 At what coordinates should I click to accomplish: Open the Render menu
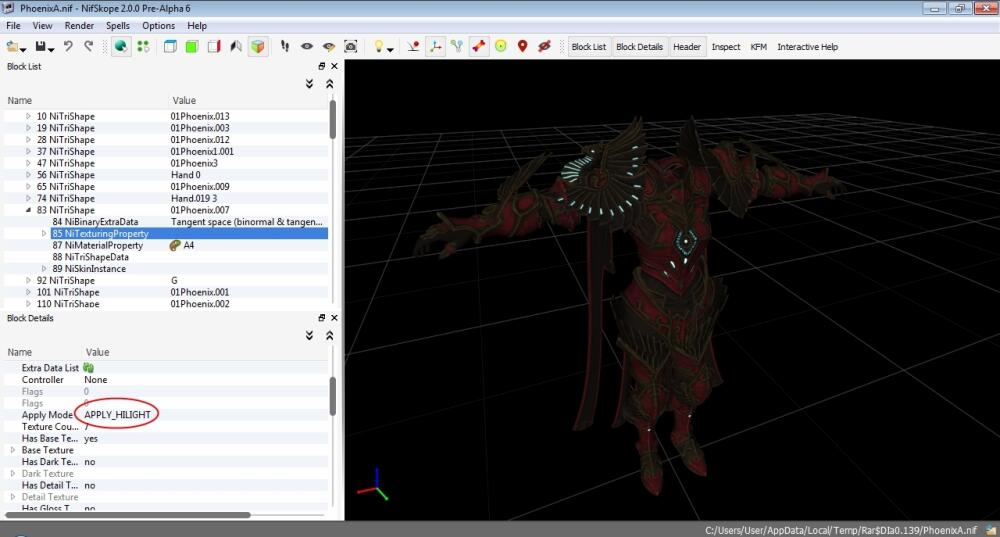click(79, 26)
